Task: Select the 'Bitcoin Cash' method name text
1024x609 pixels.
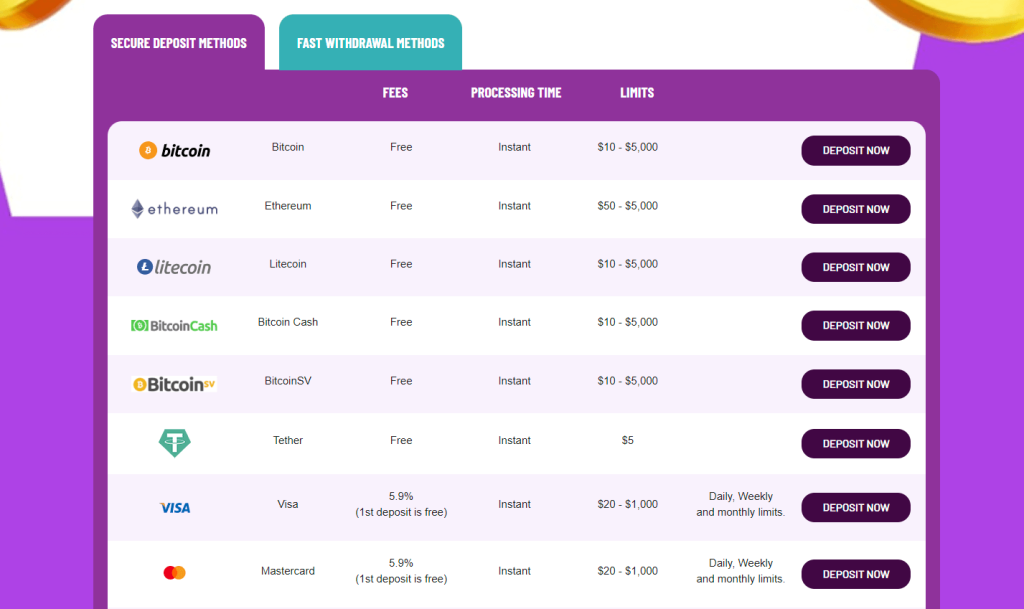Action: tap(288, 322)
